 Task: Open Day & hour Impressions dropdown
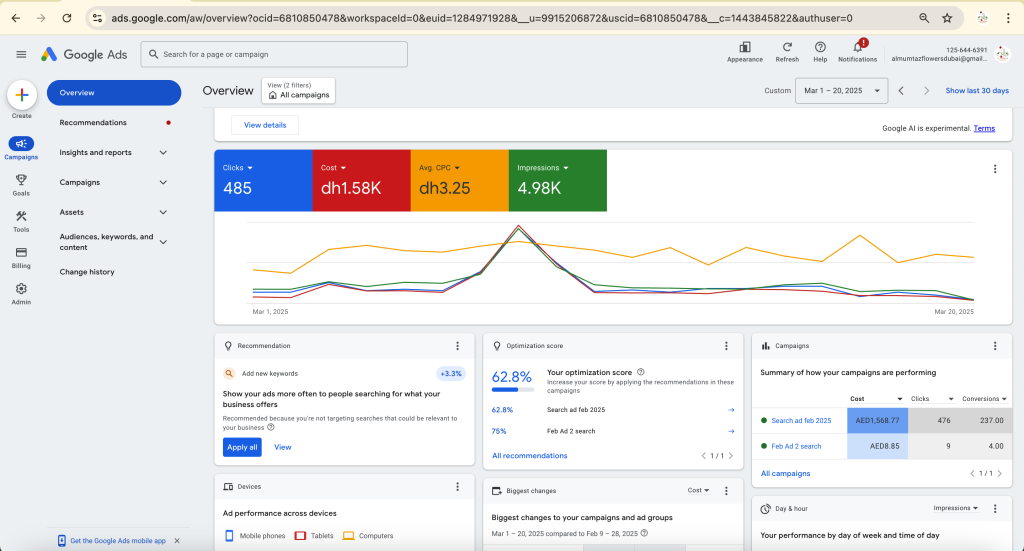tap(955, 508)
